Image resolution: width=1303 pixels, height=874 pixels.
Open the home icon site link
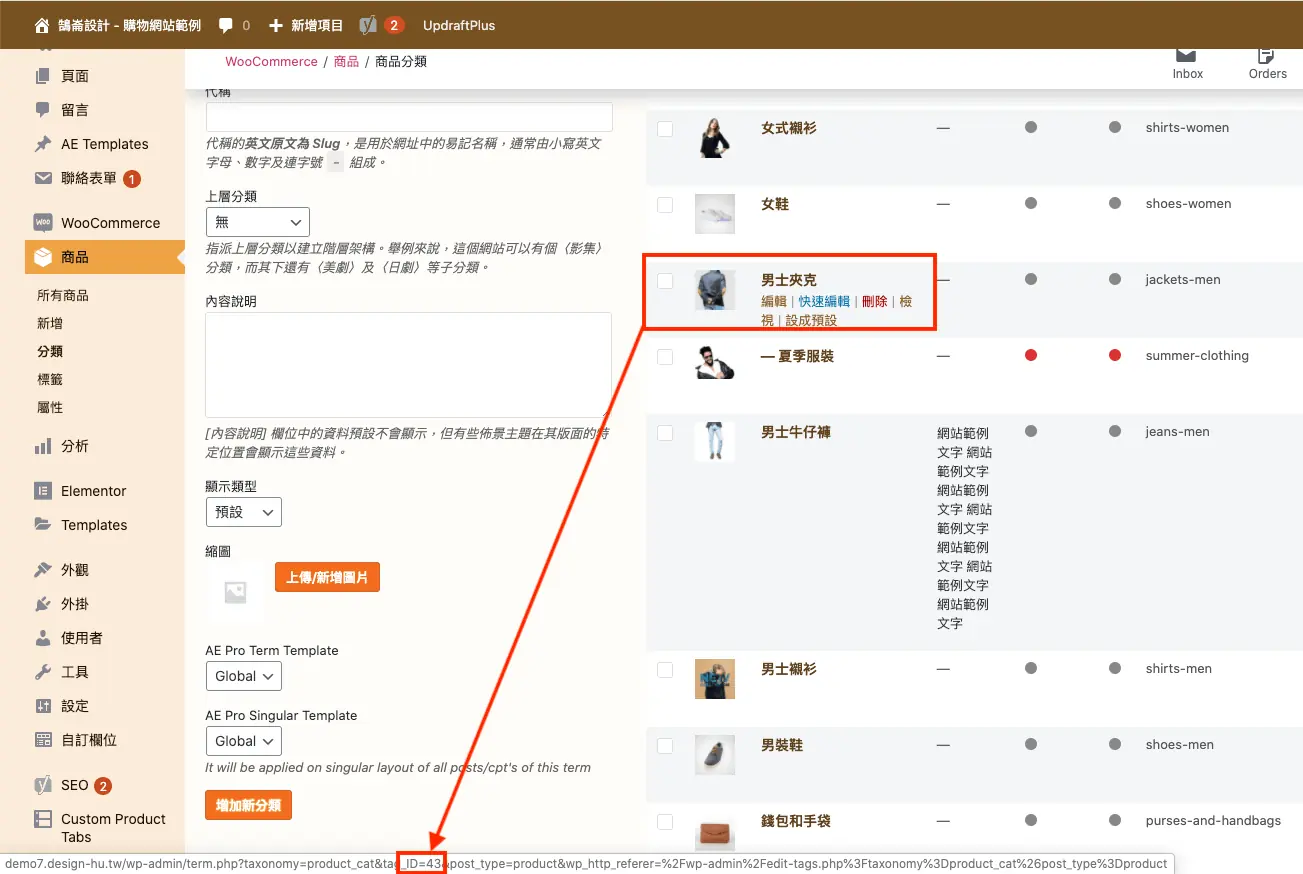42,25
